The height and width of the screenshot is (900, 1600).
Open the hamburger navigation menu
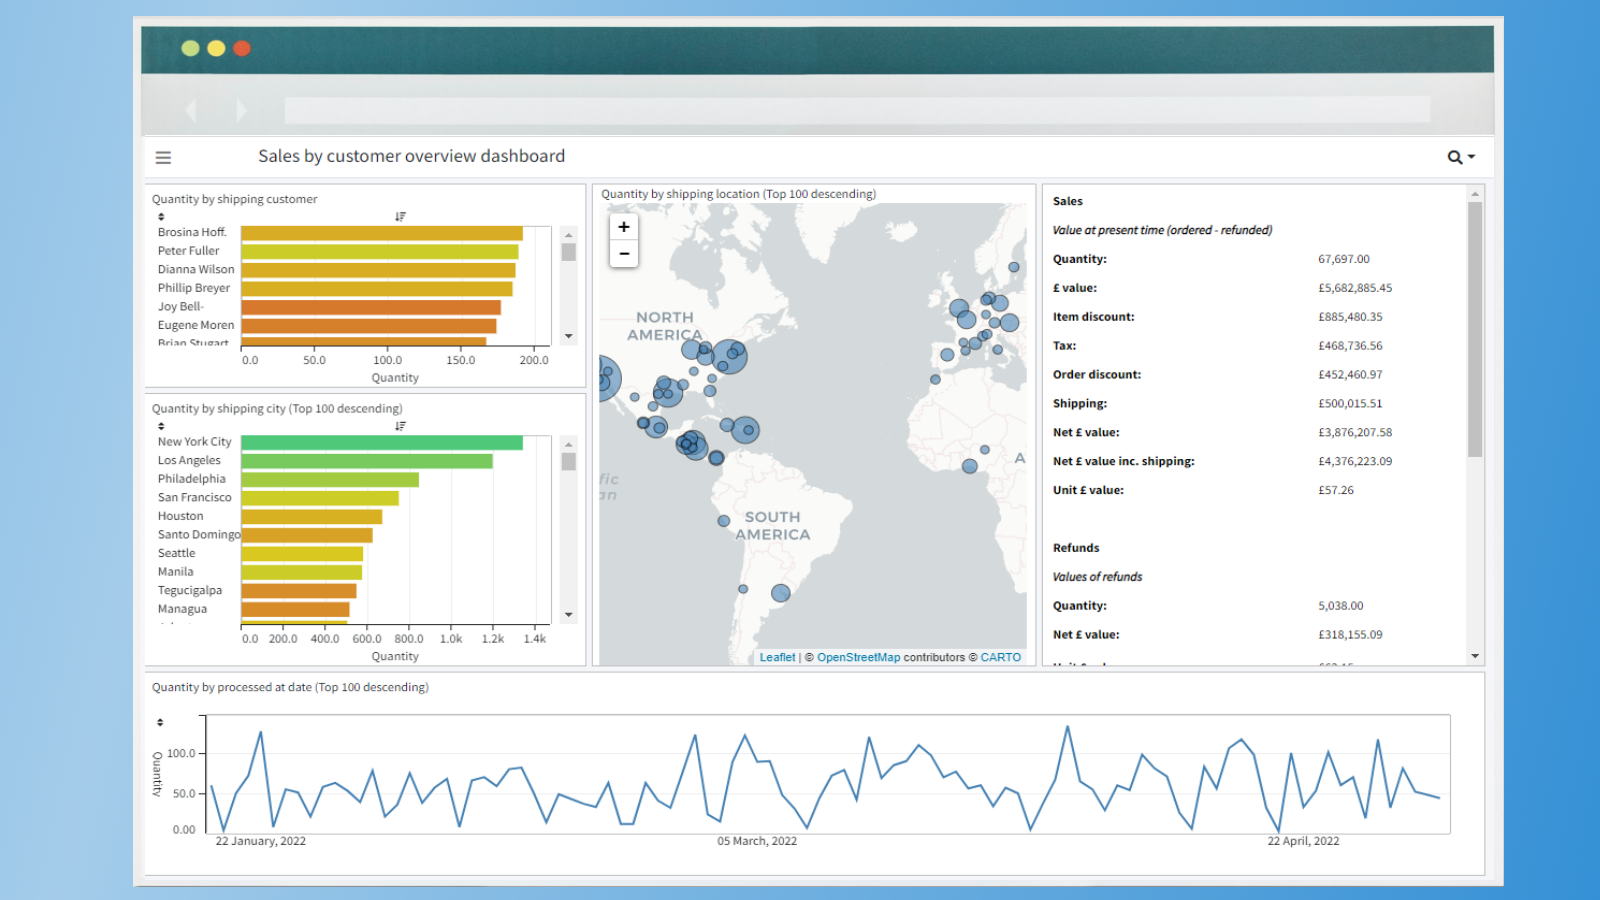pyautogui.click(x=163, y=157)
